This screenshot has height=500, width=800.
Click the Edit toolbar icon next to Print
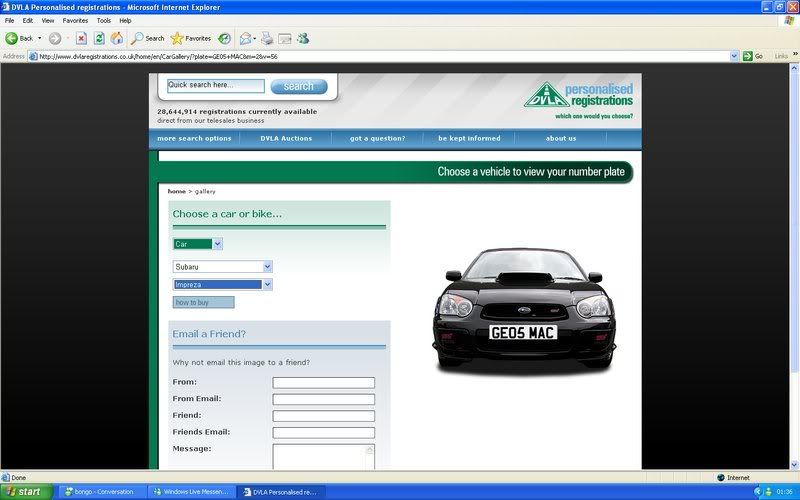coord(285,38)
